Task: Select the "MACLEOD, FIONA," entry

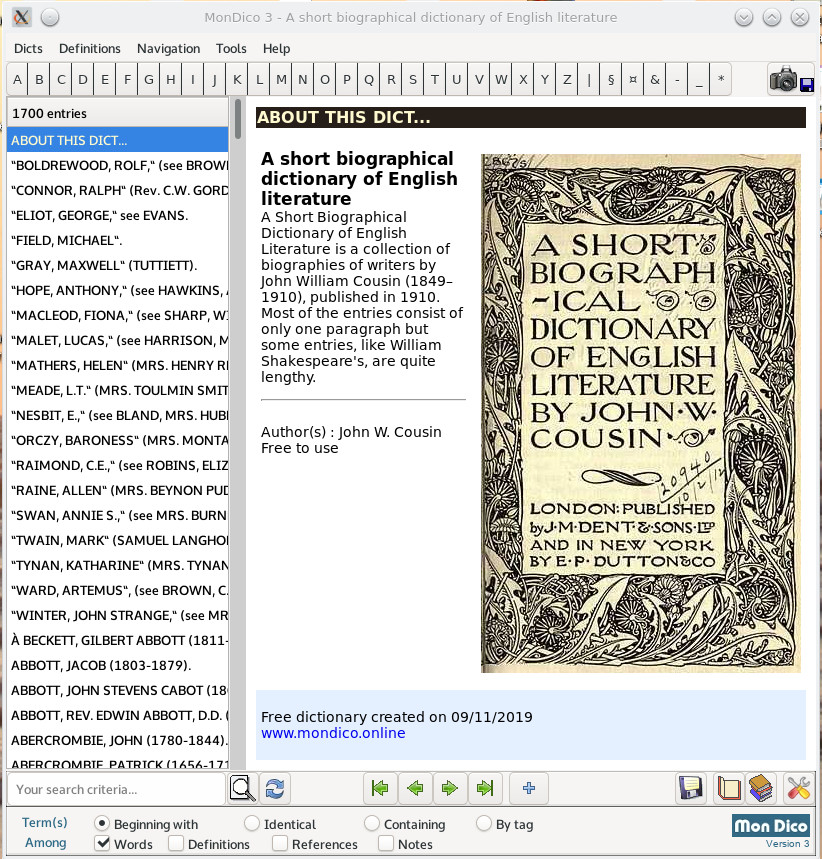Action: (x=118, y=316)
